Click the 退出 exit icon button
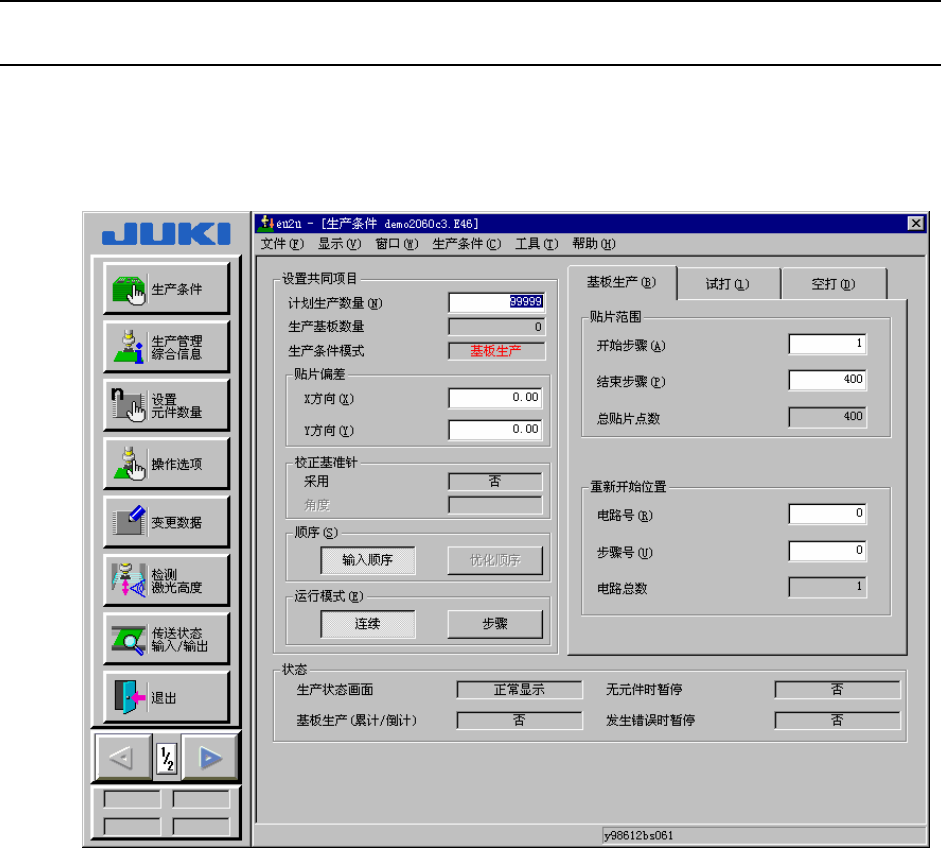This screenshot has width=941, height=848. [166, 697]
